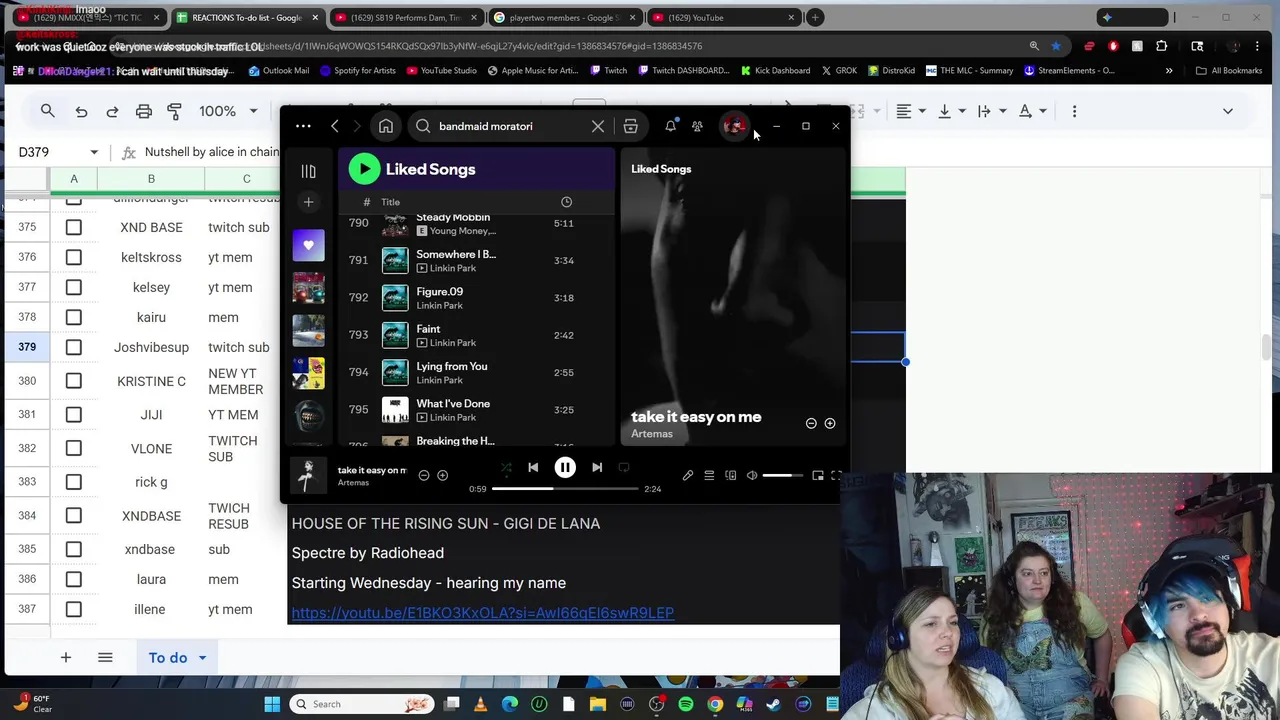Open the youtu.be link in sheet

click(483, 612)
